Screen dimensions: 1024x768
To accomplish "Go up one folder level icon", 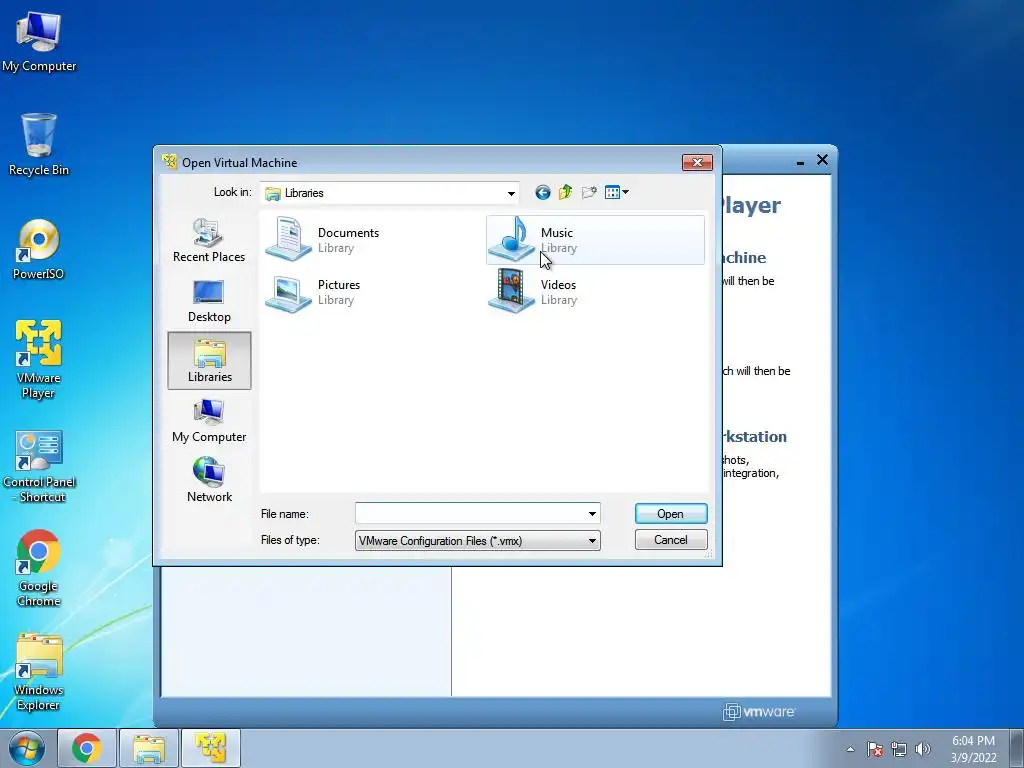I will click(566, 192).
